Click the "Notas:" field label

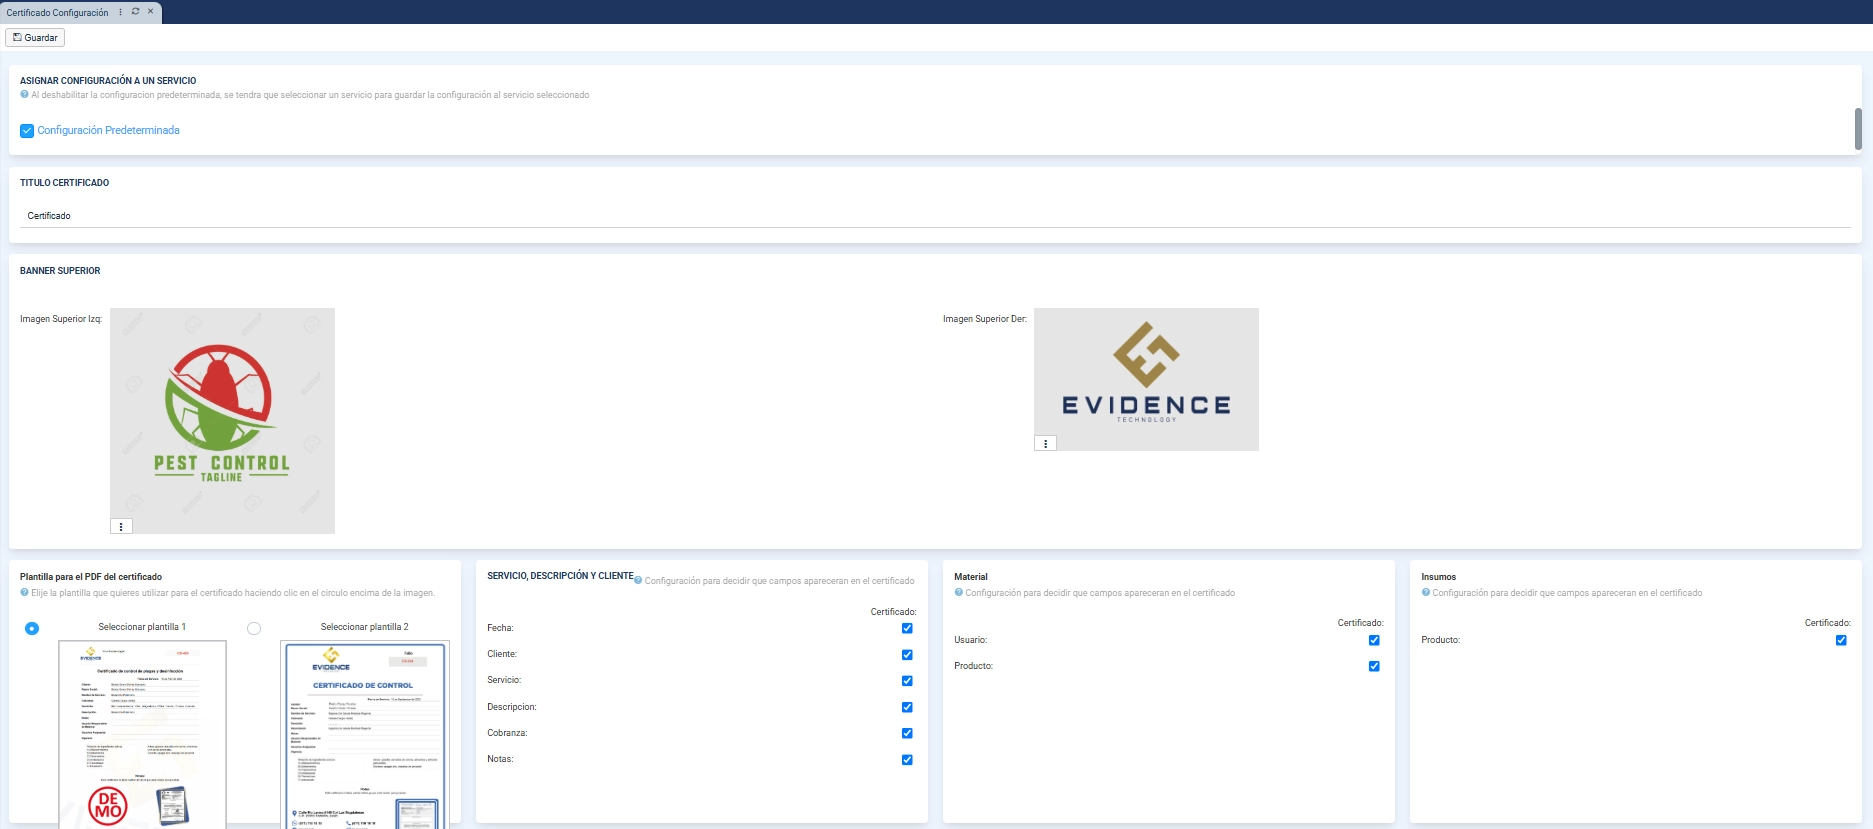pos(500,759)
